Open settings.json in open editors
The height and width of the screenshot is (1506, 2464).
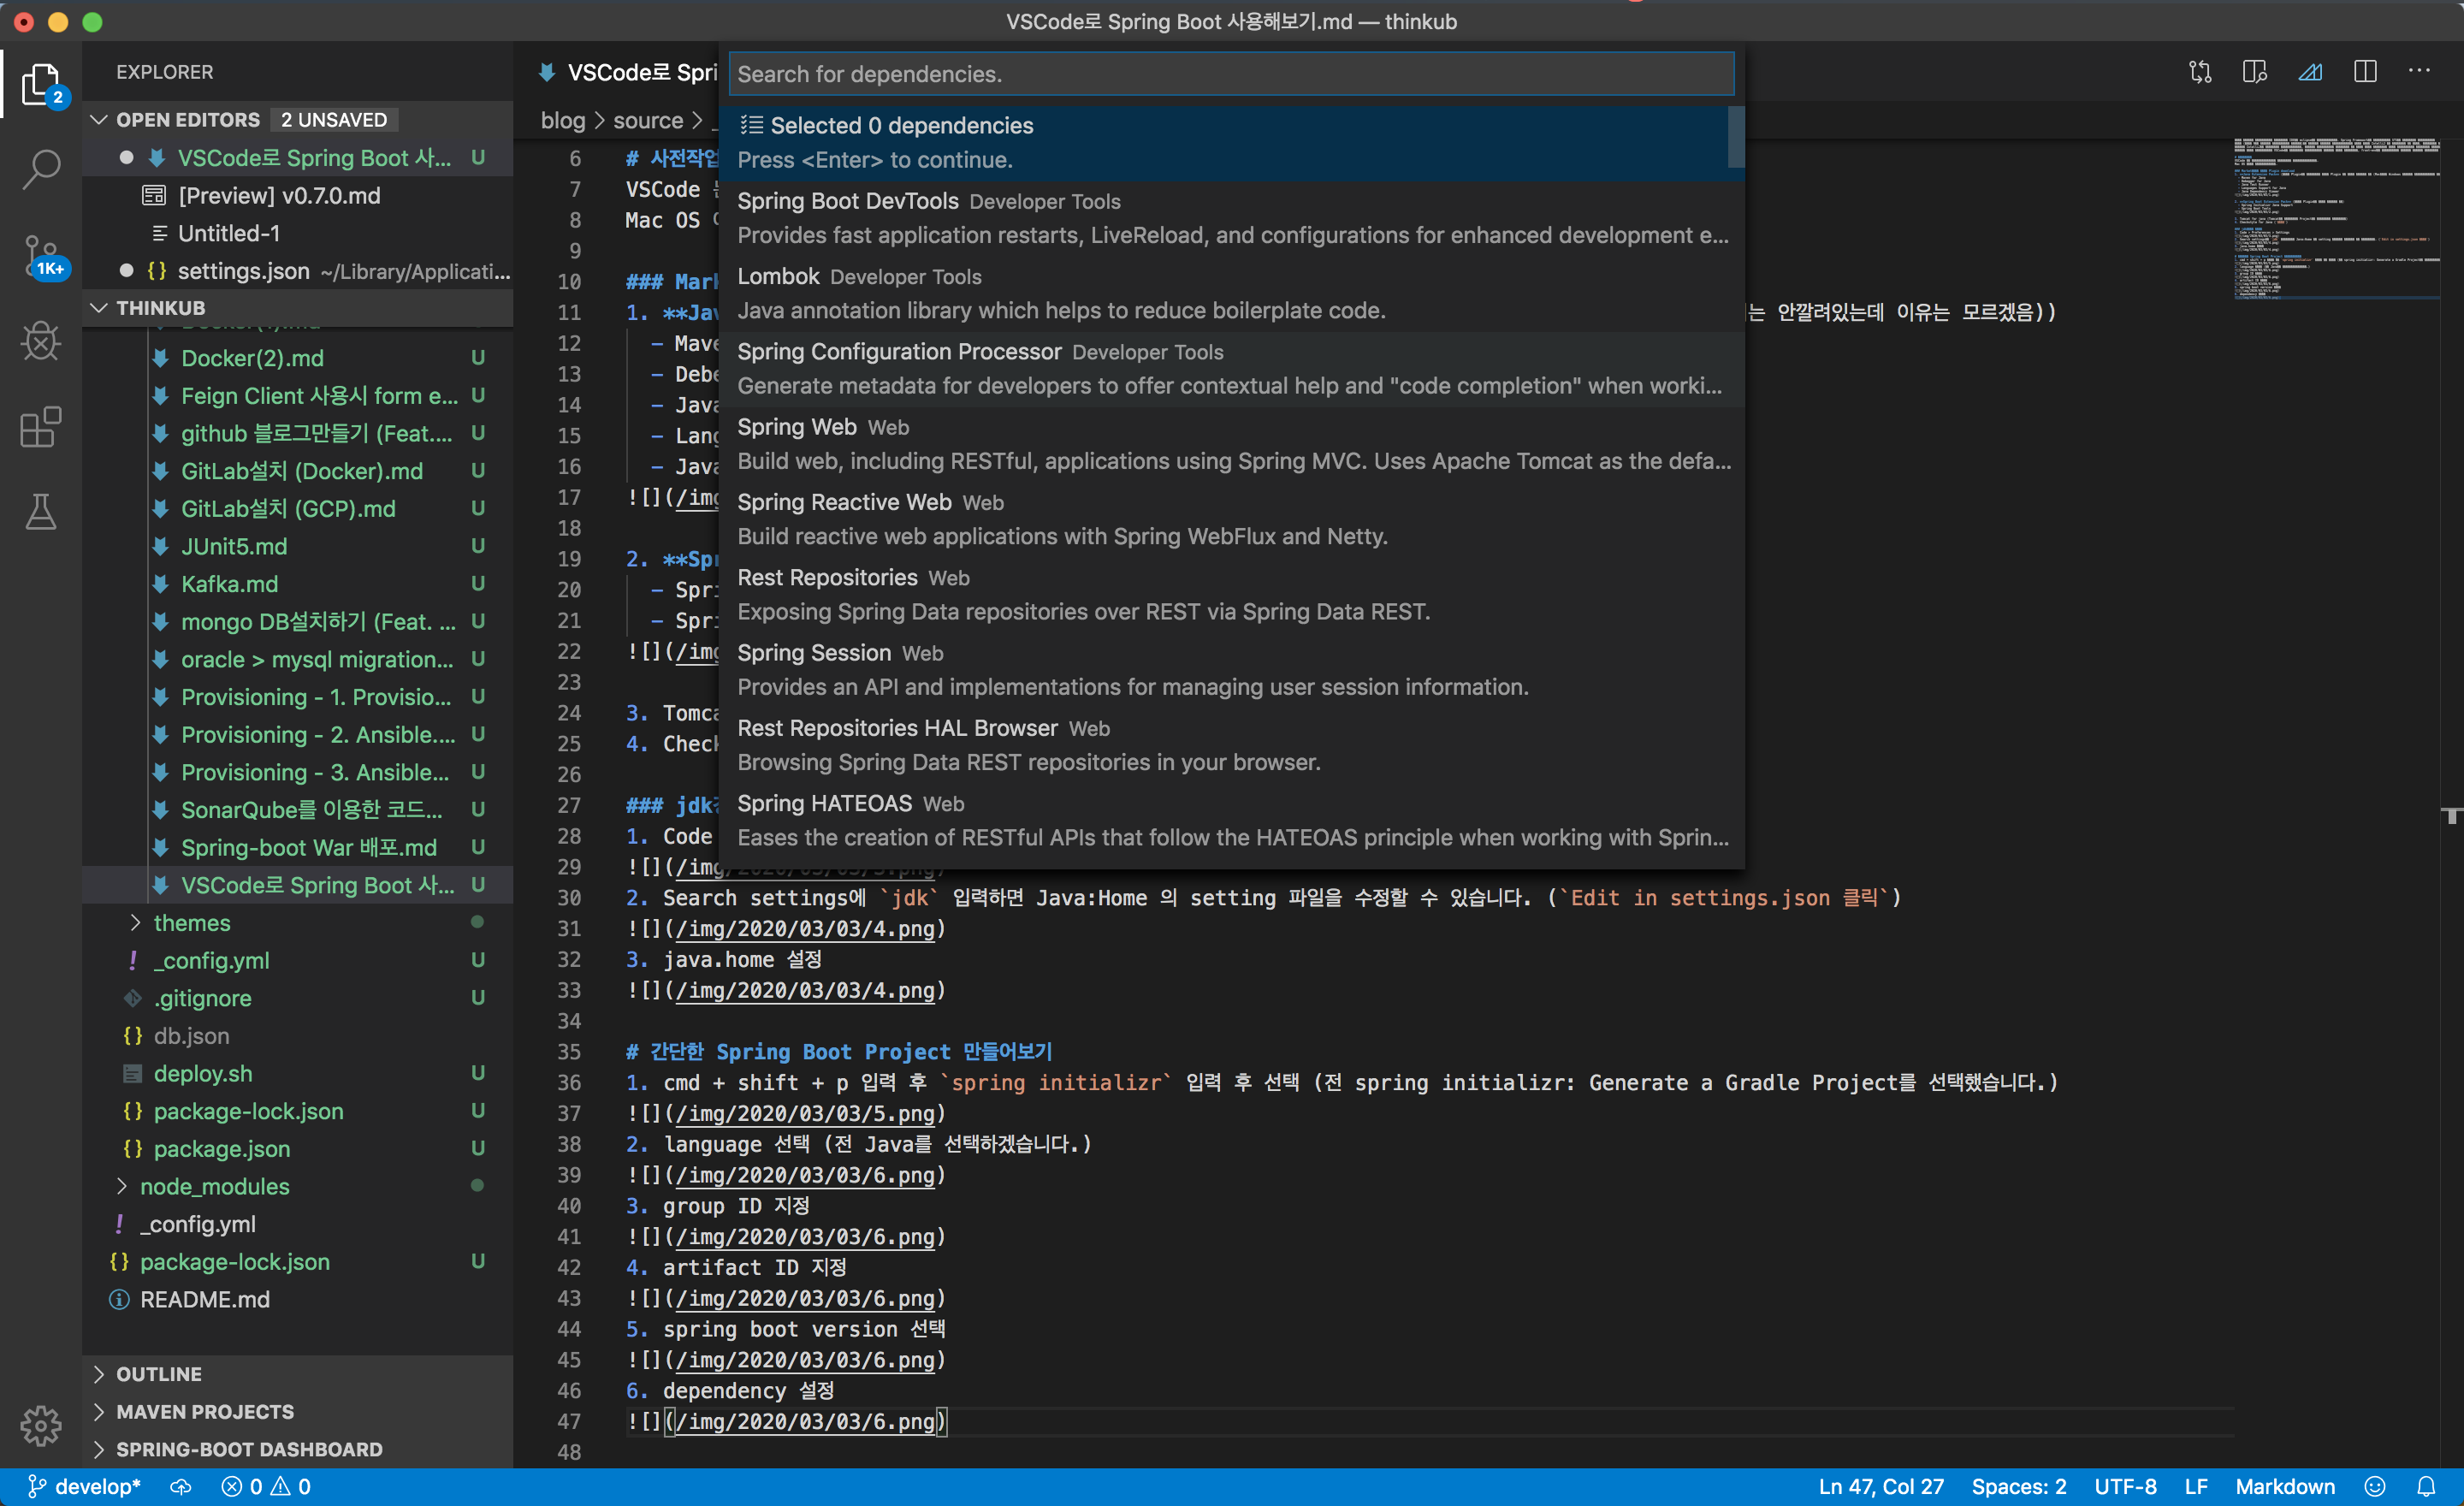coord(298,271)
